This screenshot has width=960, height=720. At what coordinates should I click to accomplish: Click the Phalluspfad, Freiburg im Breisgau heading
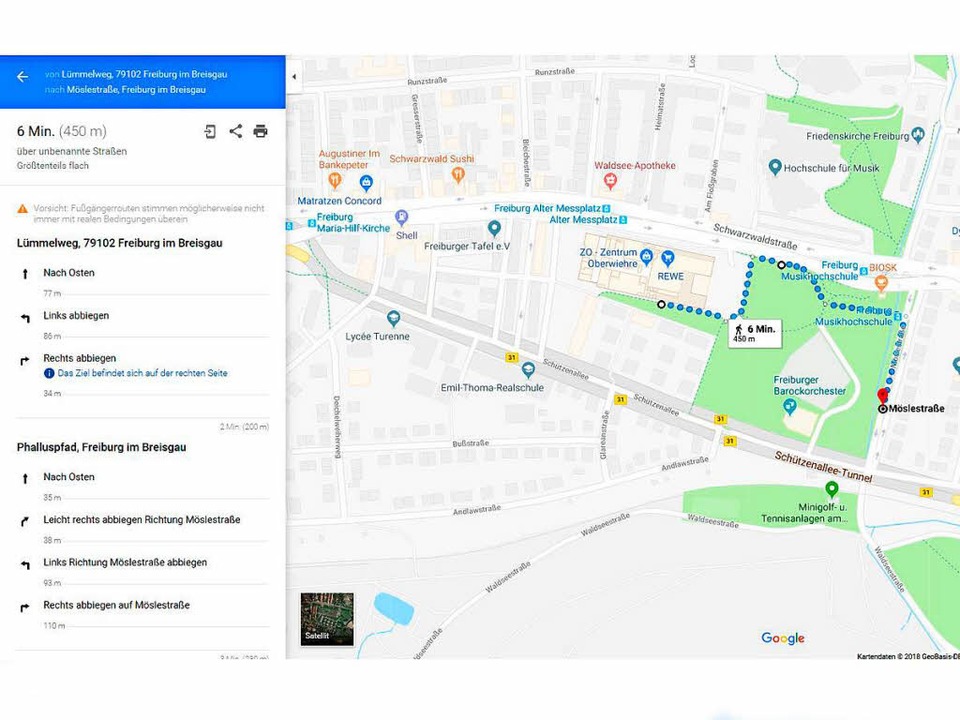coord(102,447)
